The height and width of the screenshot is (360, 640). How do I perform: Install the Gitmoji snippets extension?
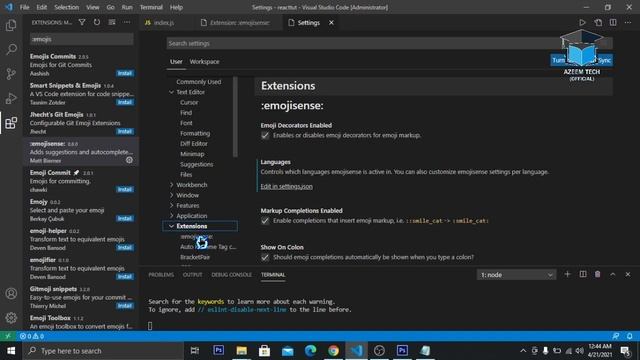click(x=125, y=306)
